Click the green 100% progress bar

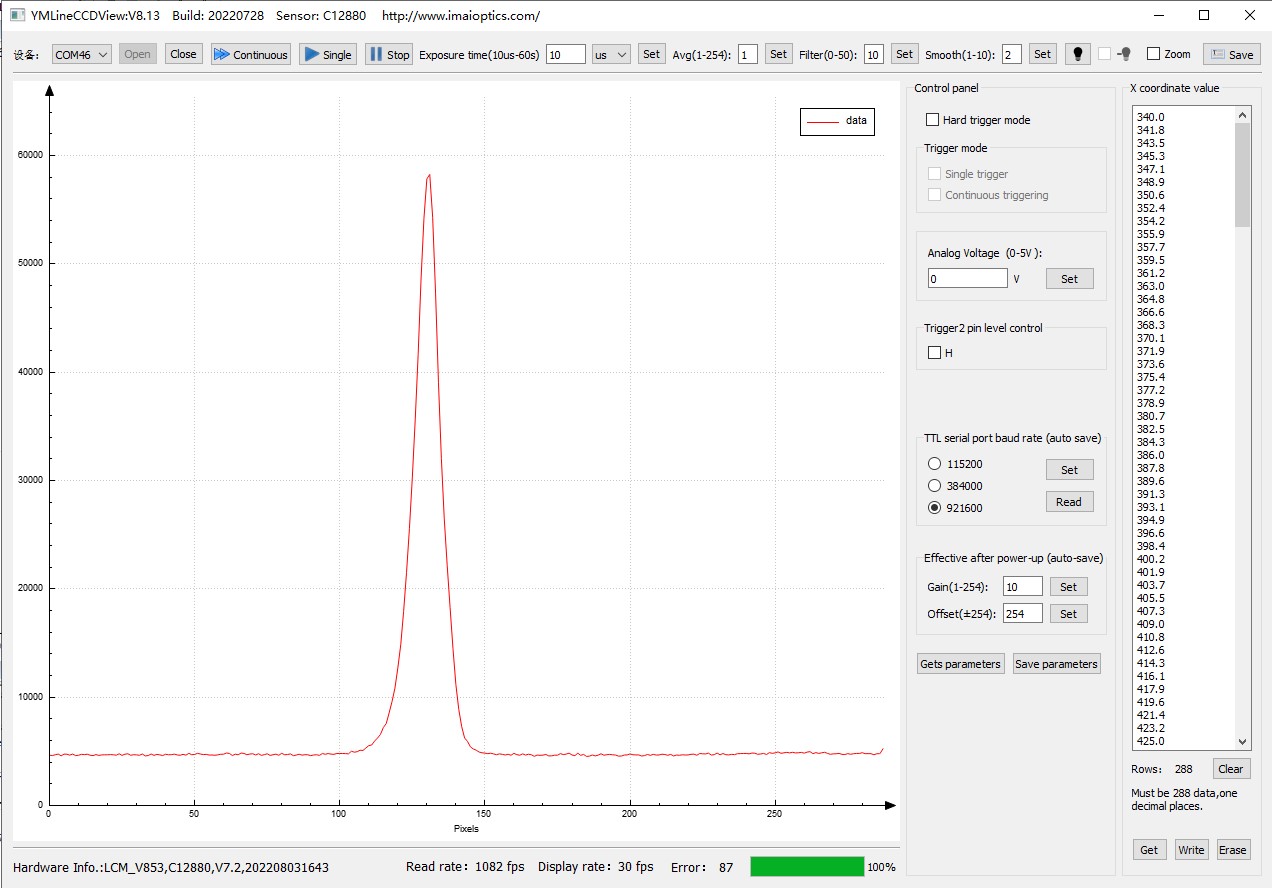pyautogui.click(x=806, y=867)
